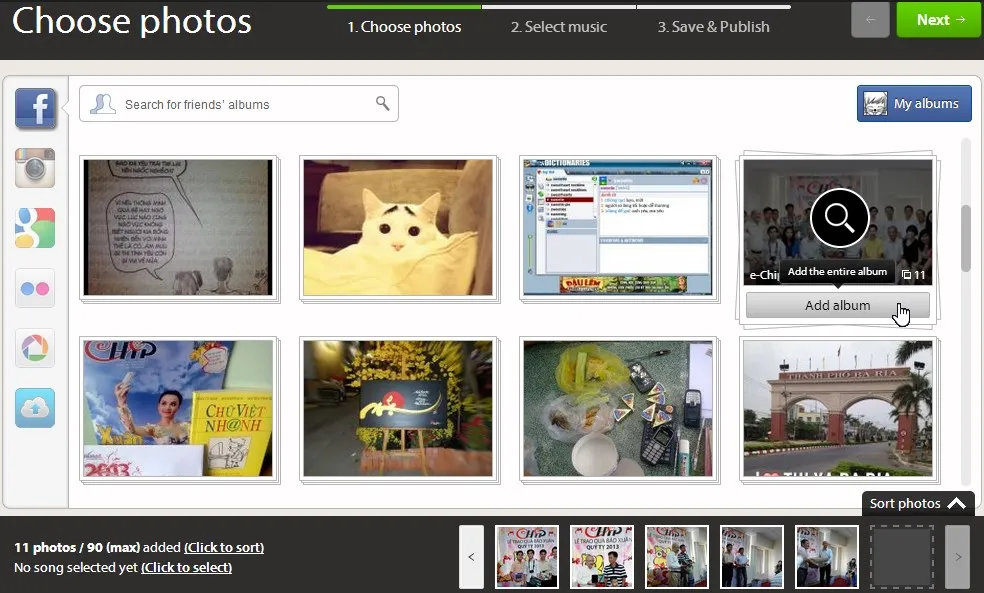The height and width of the screenshot is (593, 984).
Task: Add the entire e-Chip album
Action: click(837, 305)
